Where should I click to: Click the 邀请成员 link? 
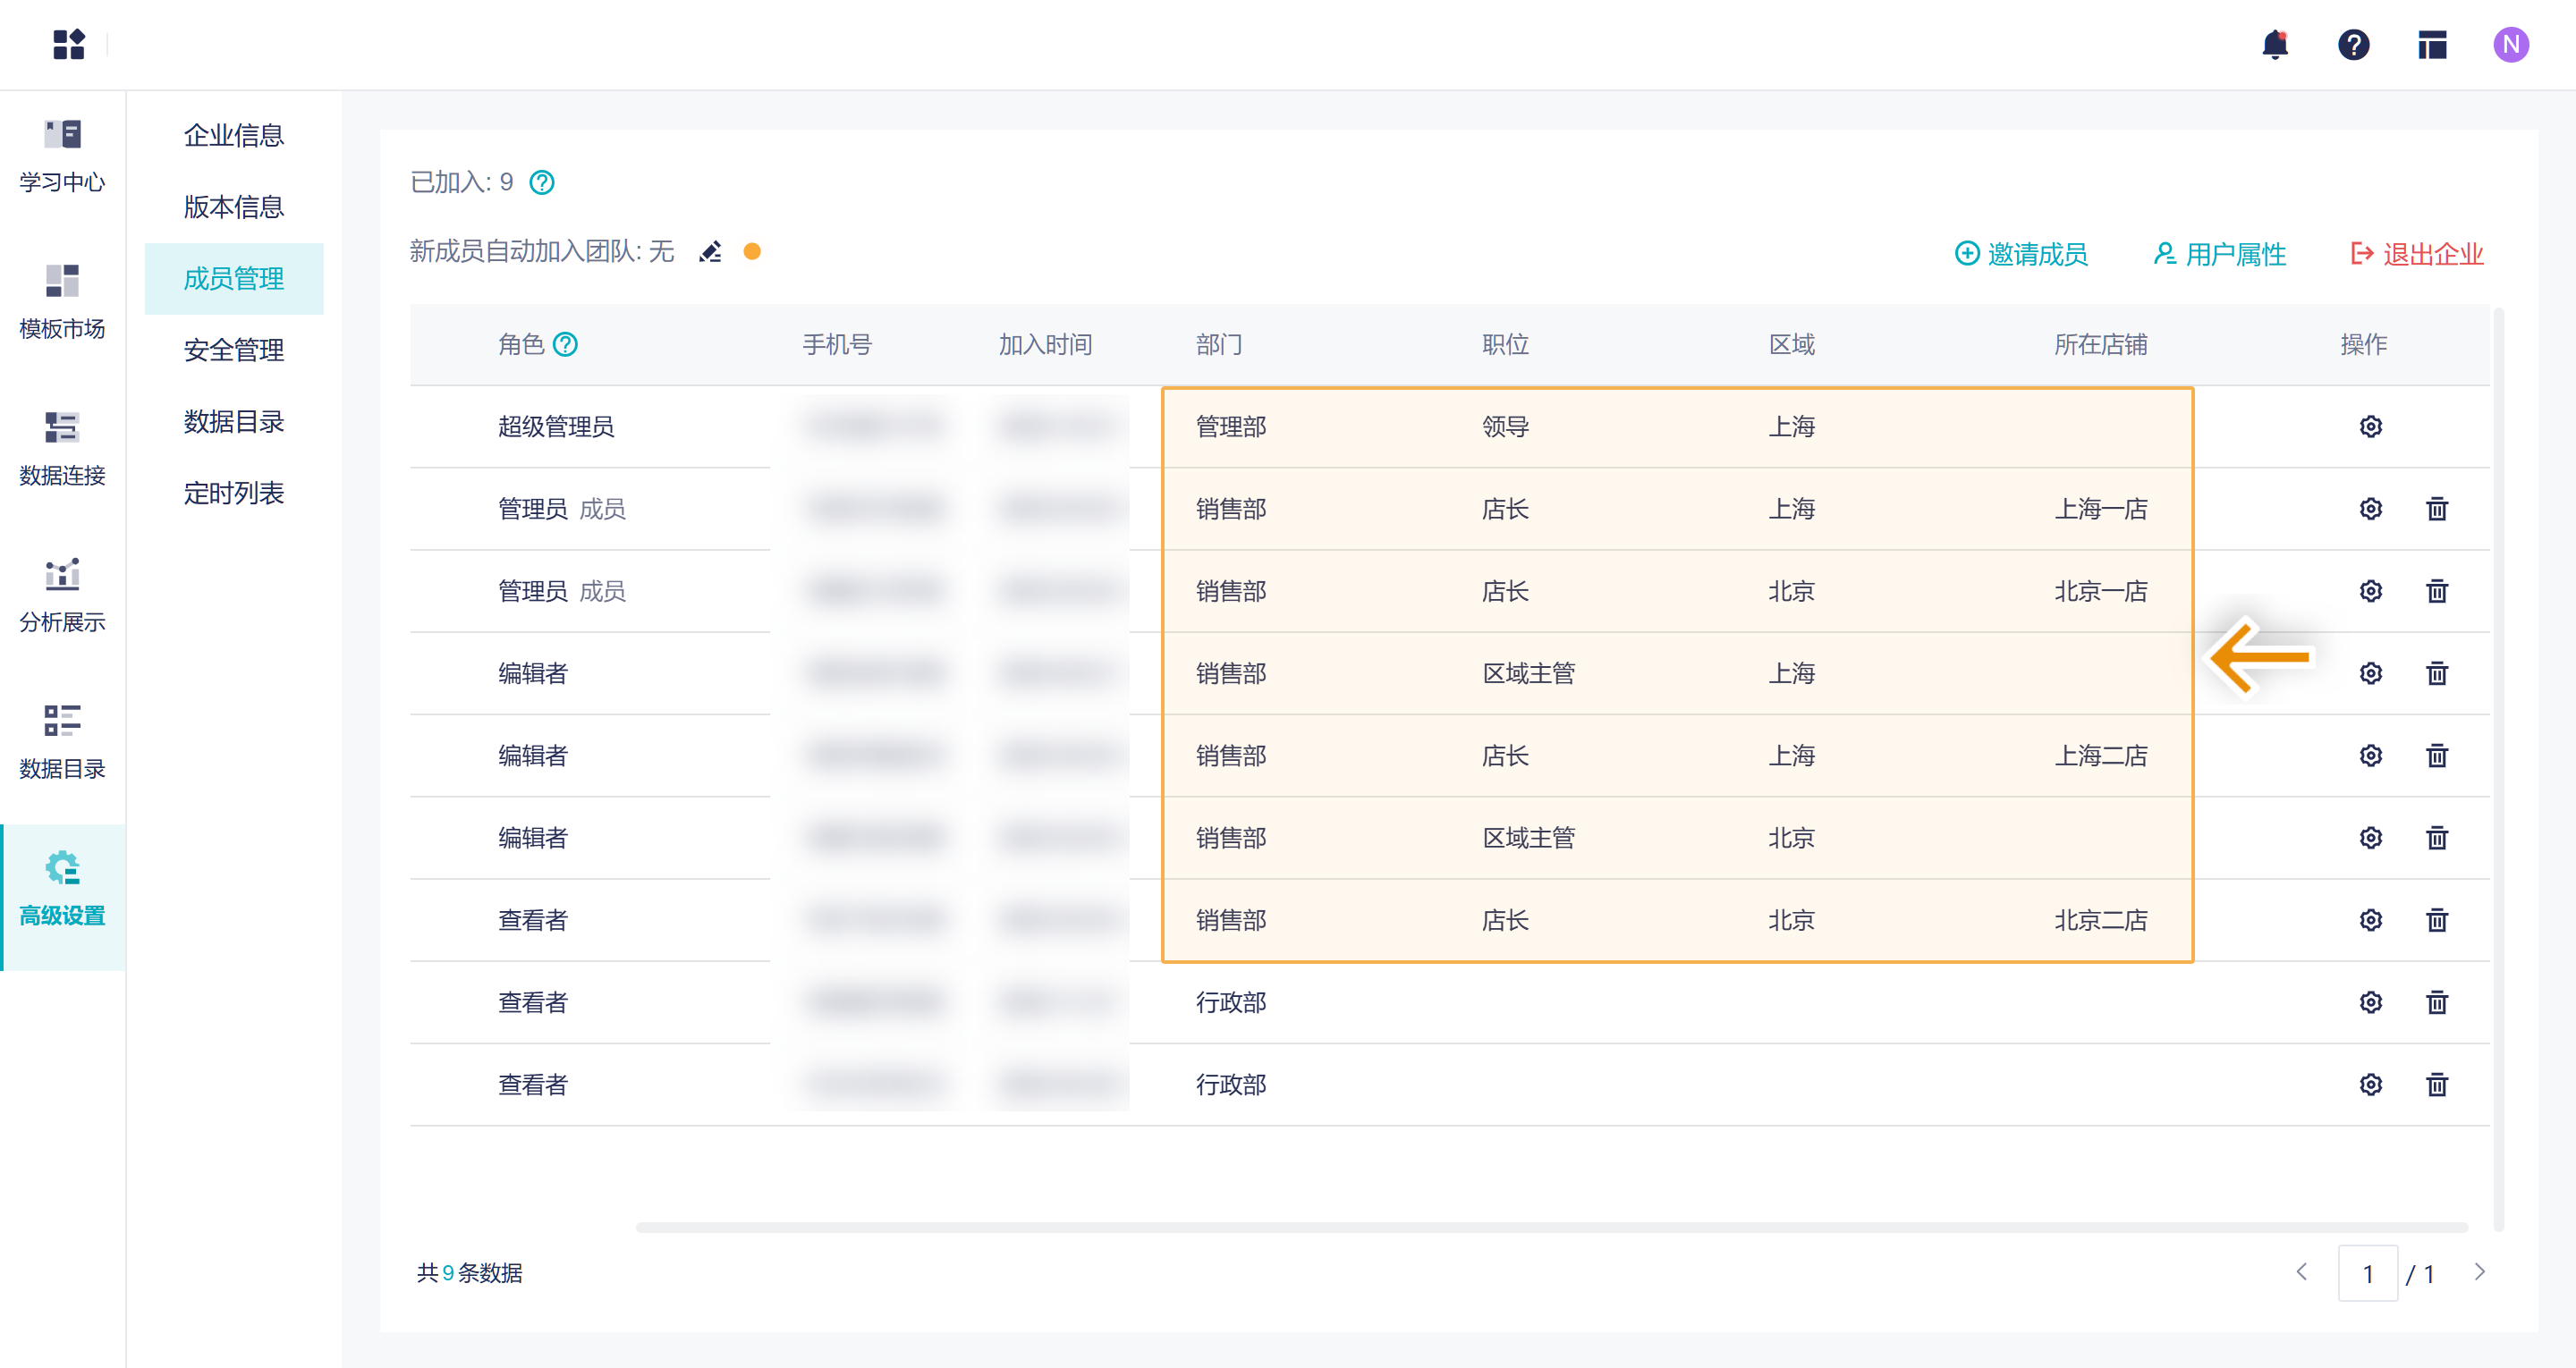tap(2022, 254)
